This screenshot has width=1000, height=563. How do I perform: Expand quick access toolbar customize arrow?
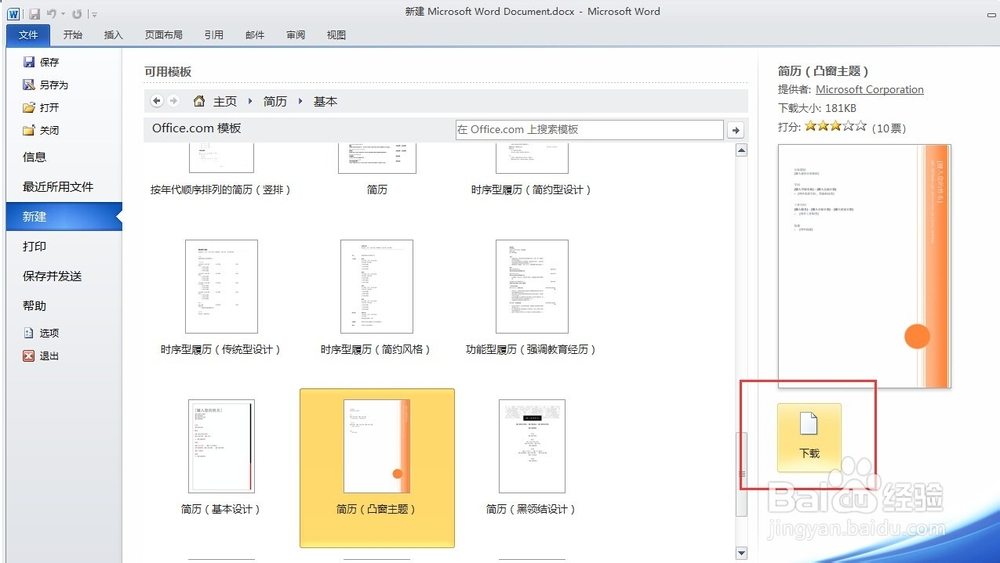pyautogui.click(x=94, y=14)
